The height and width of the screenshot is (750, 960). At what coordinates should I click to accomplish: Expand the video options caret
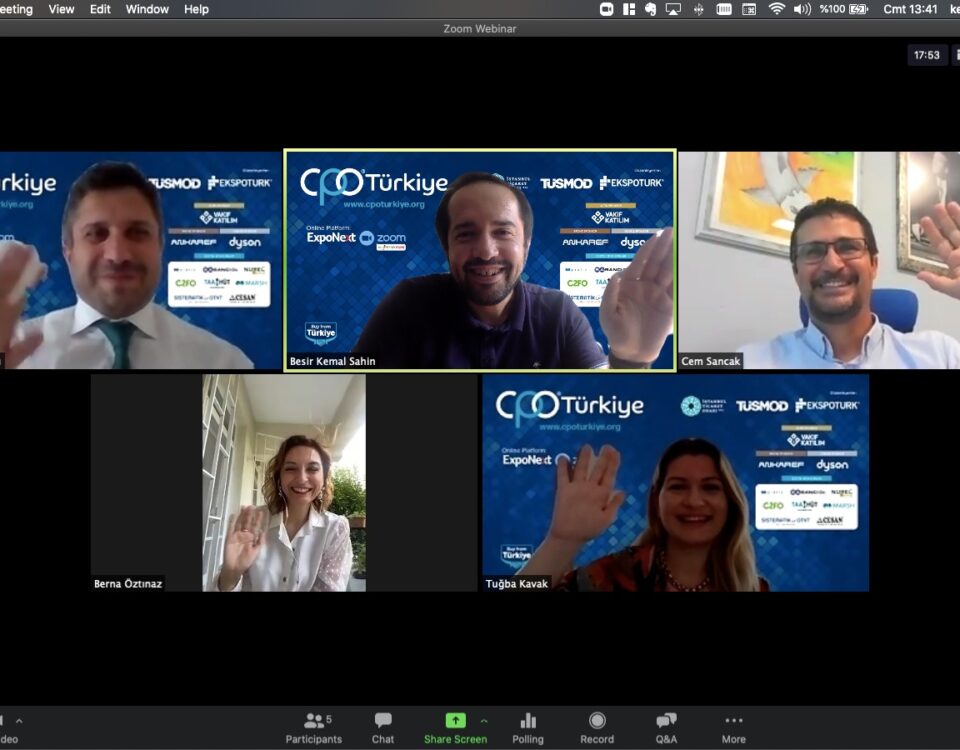(18, 720)
